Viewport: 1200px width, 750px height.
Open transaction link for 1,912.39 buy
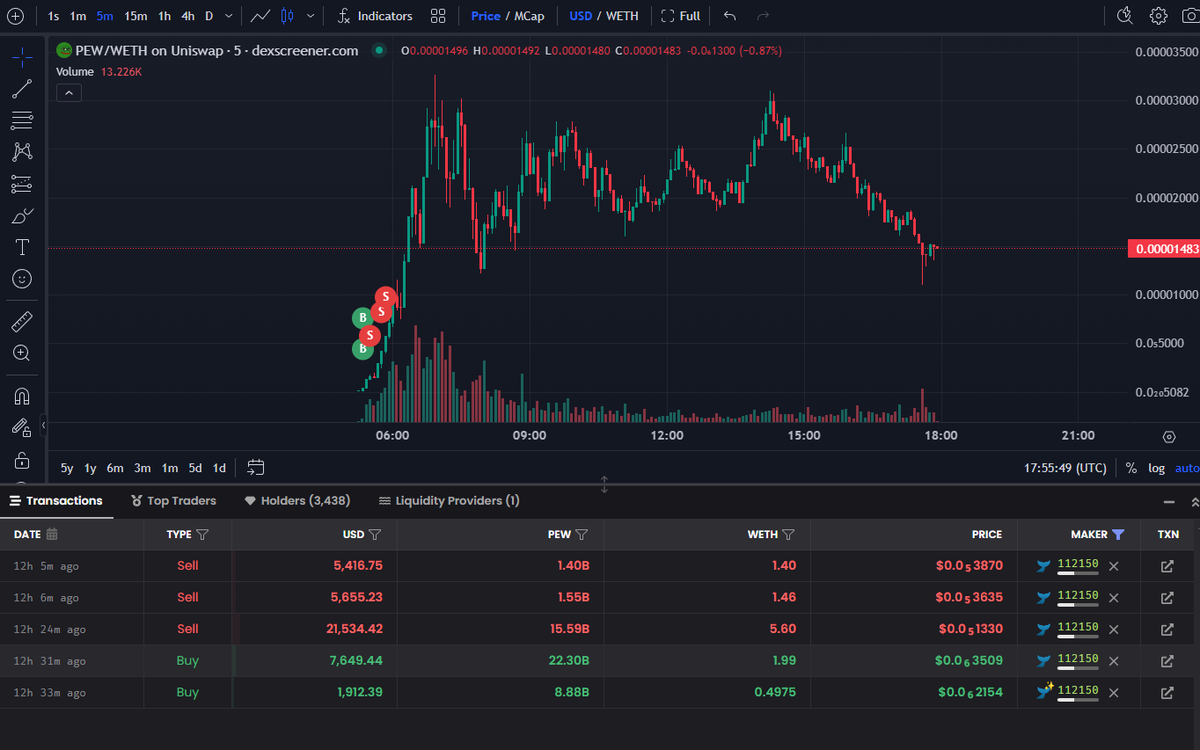click(1167, 692)
